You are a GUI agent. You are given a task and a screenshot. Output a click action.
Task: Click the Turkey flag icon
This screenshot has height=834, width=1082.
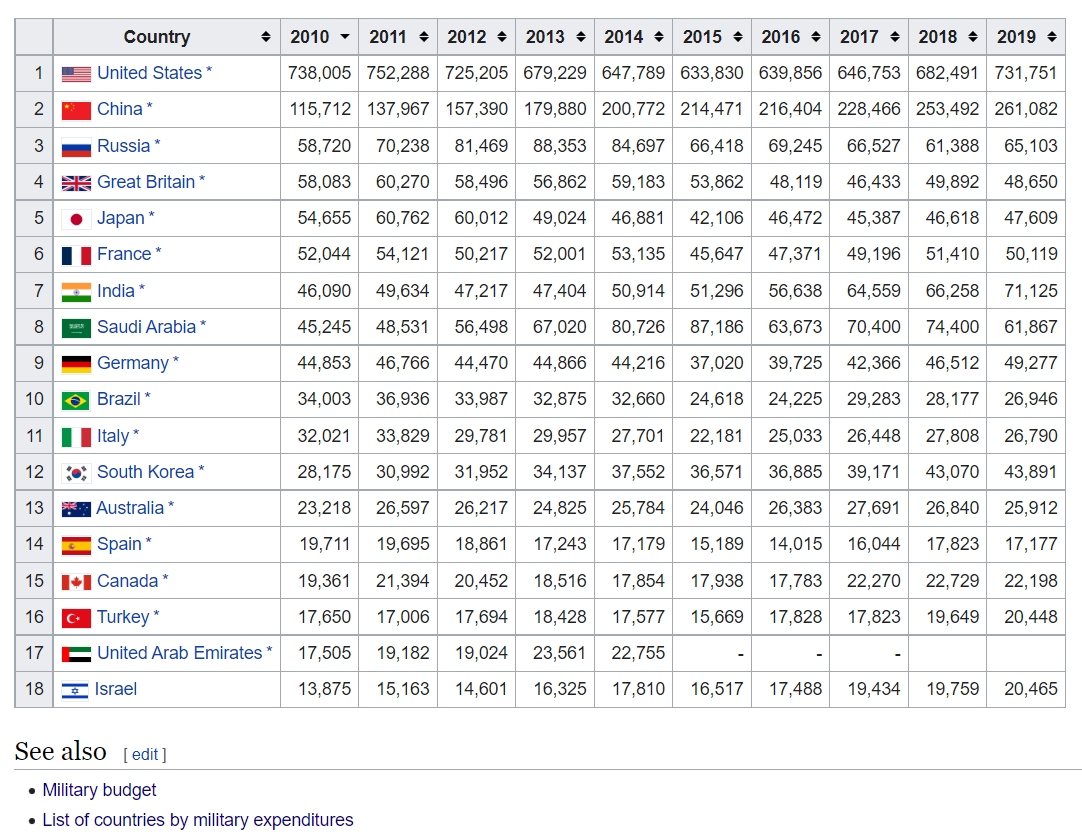(x=76, y=617)
